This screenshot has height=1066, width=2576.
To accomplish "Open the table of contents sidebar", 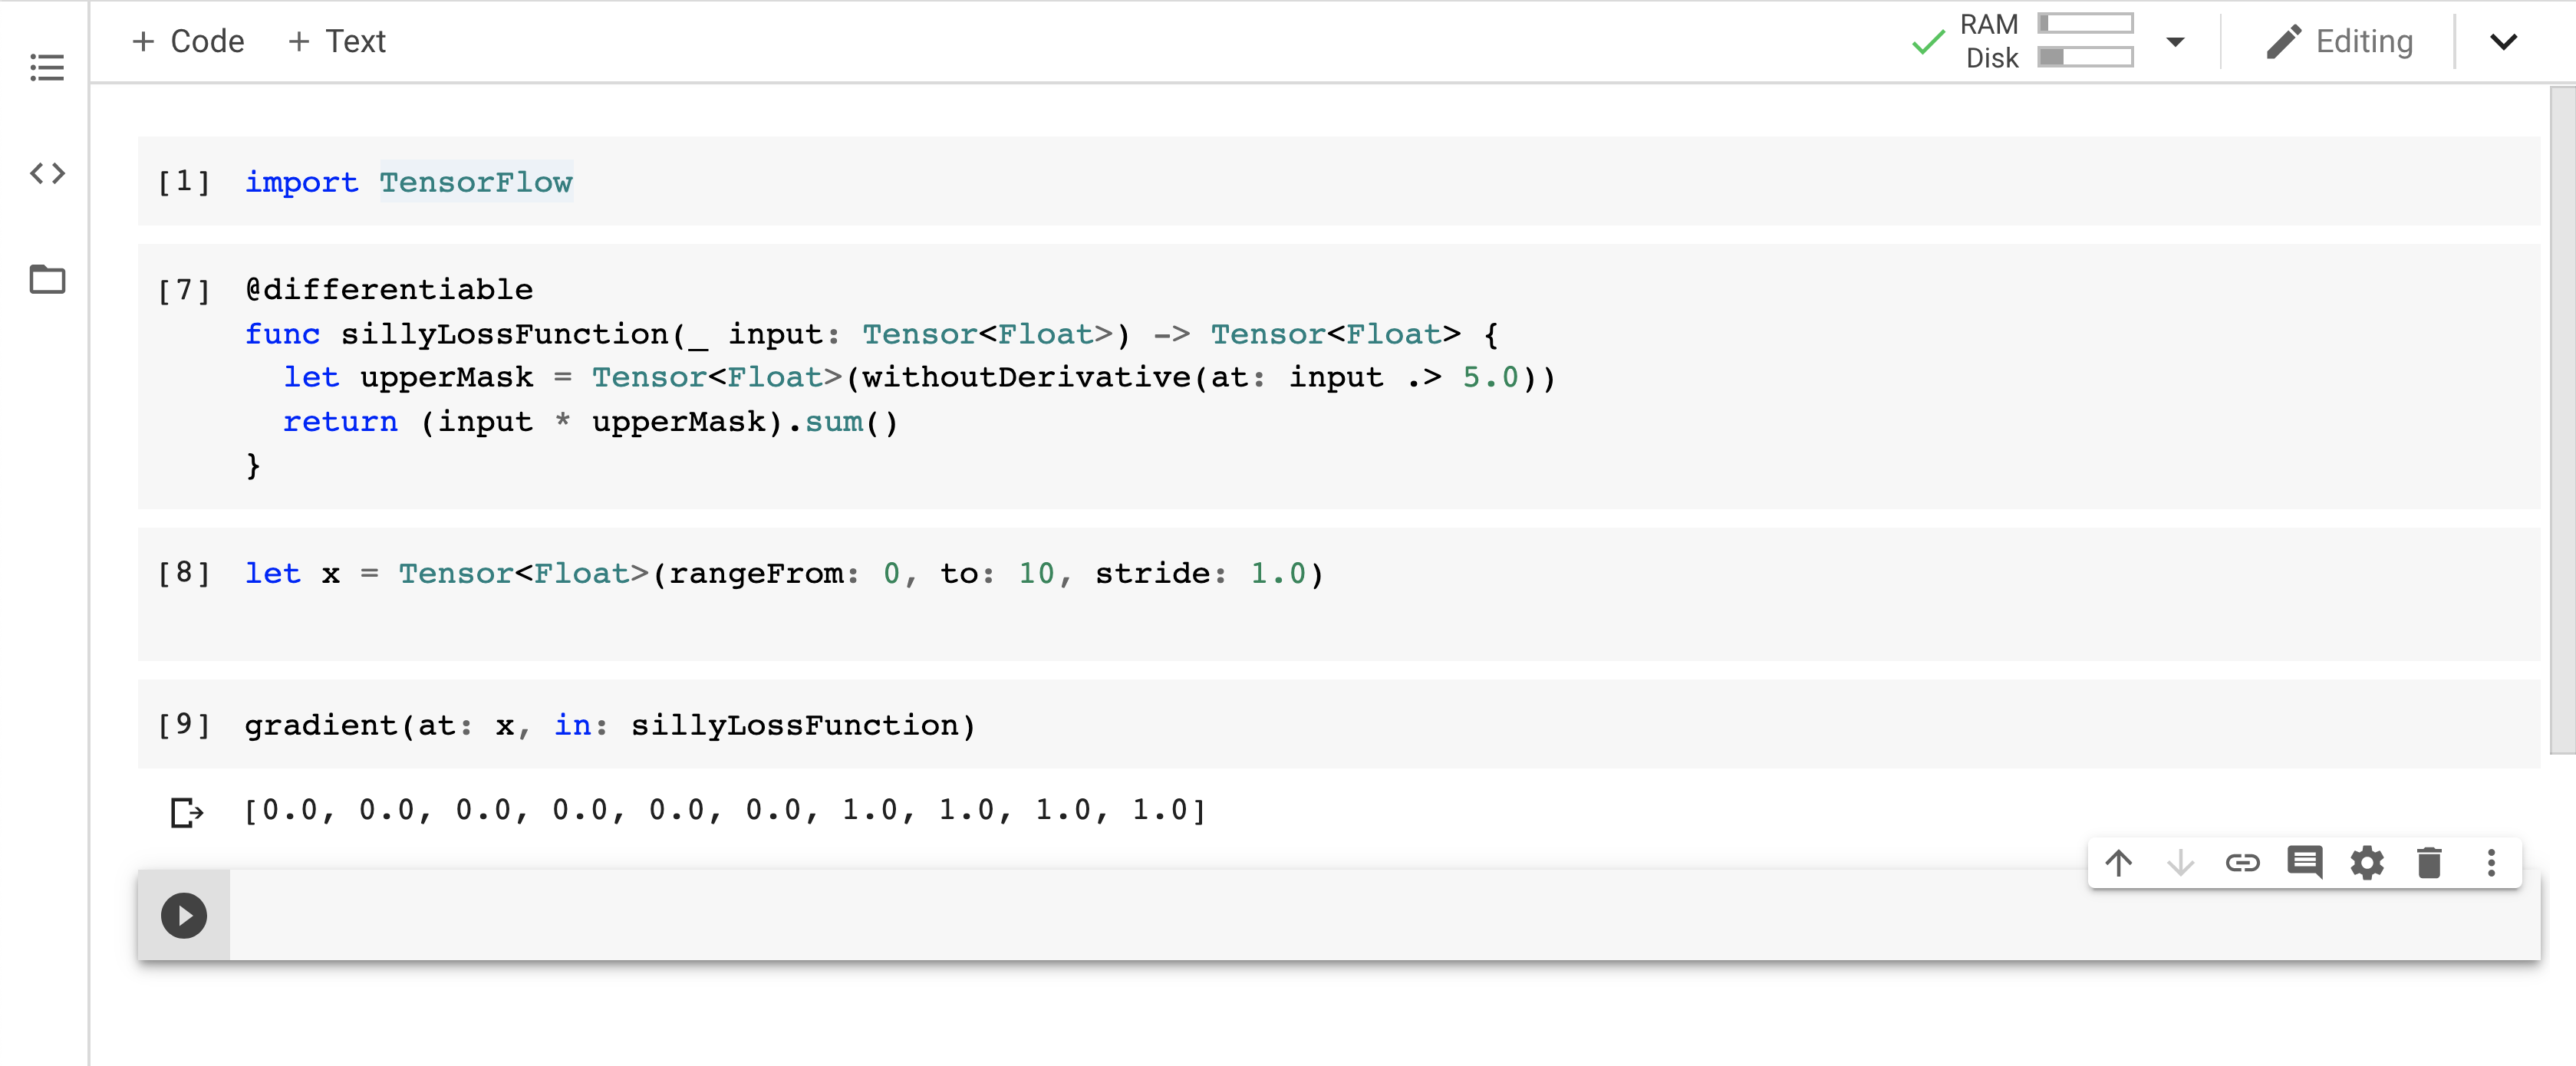I will tap(47, 67).
